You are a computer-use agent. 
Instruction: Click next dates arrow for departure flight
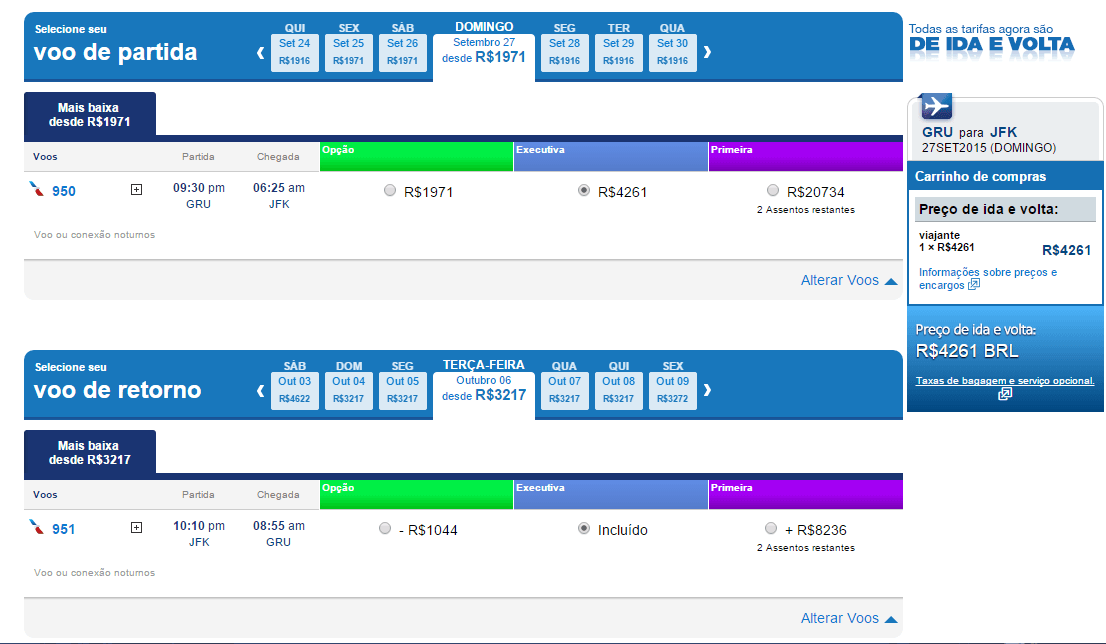[708, 52]
